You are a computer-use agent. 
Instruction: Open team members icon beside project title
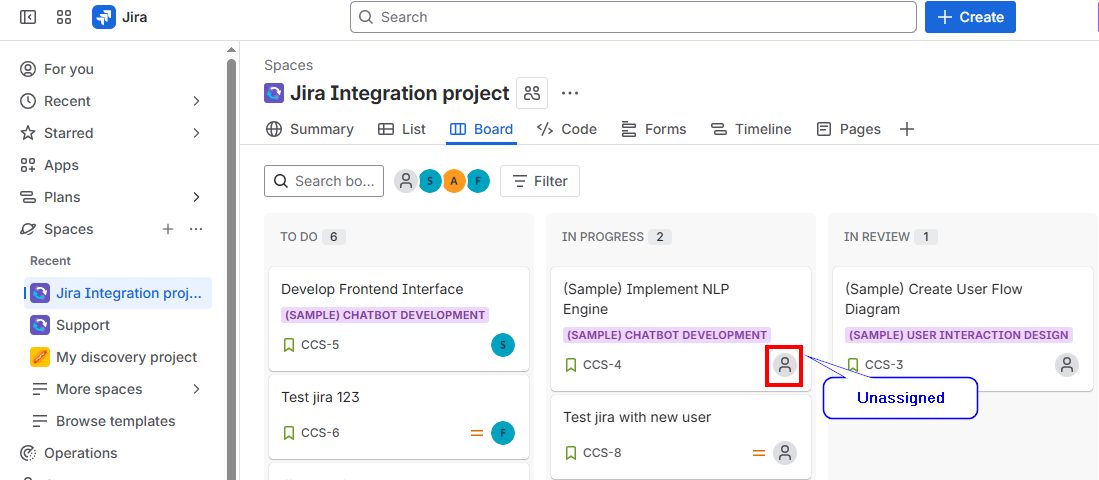[532, 93]
